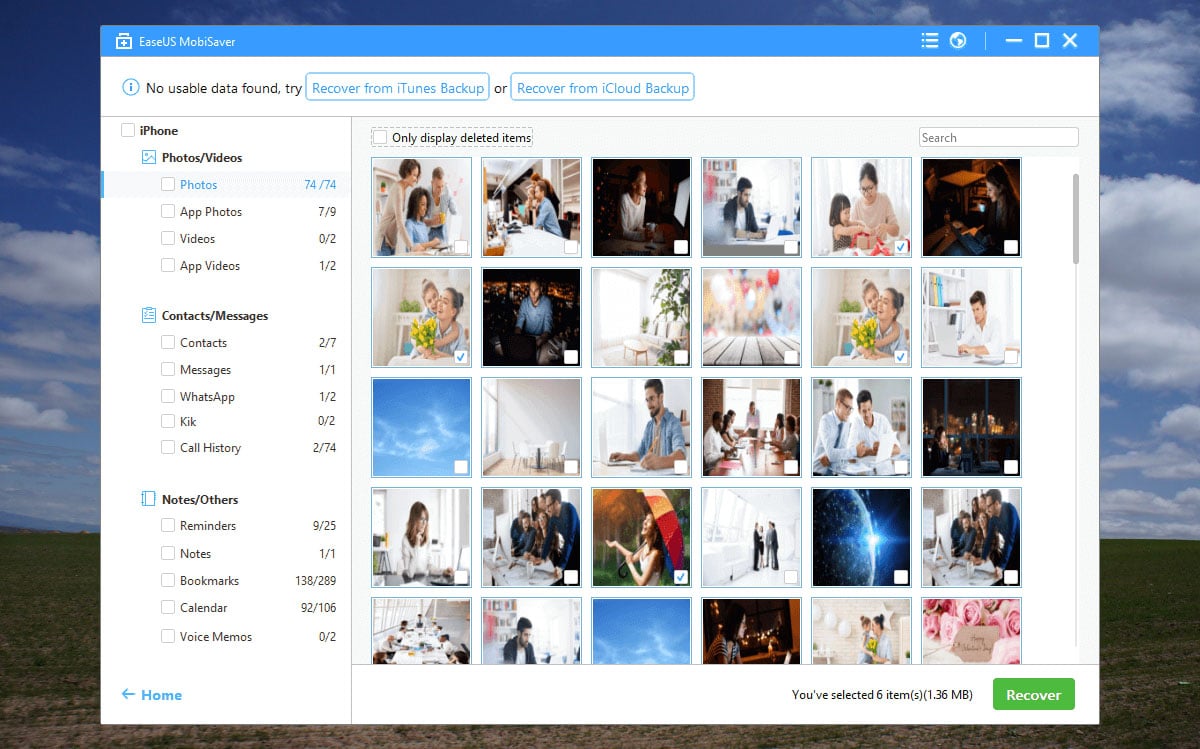
Task: Click the globe language icon
Action: [958, 41]
